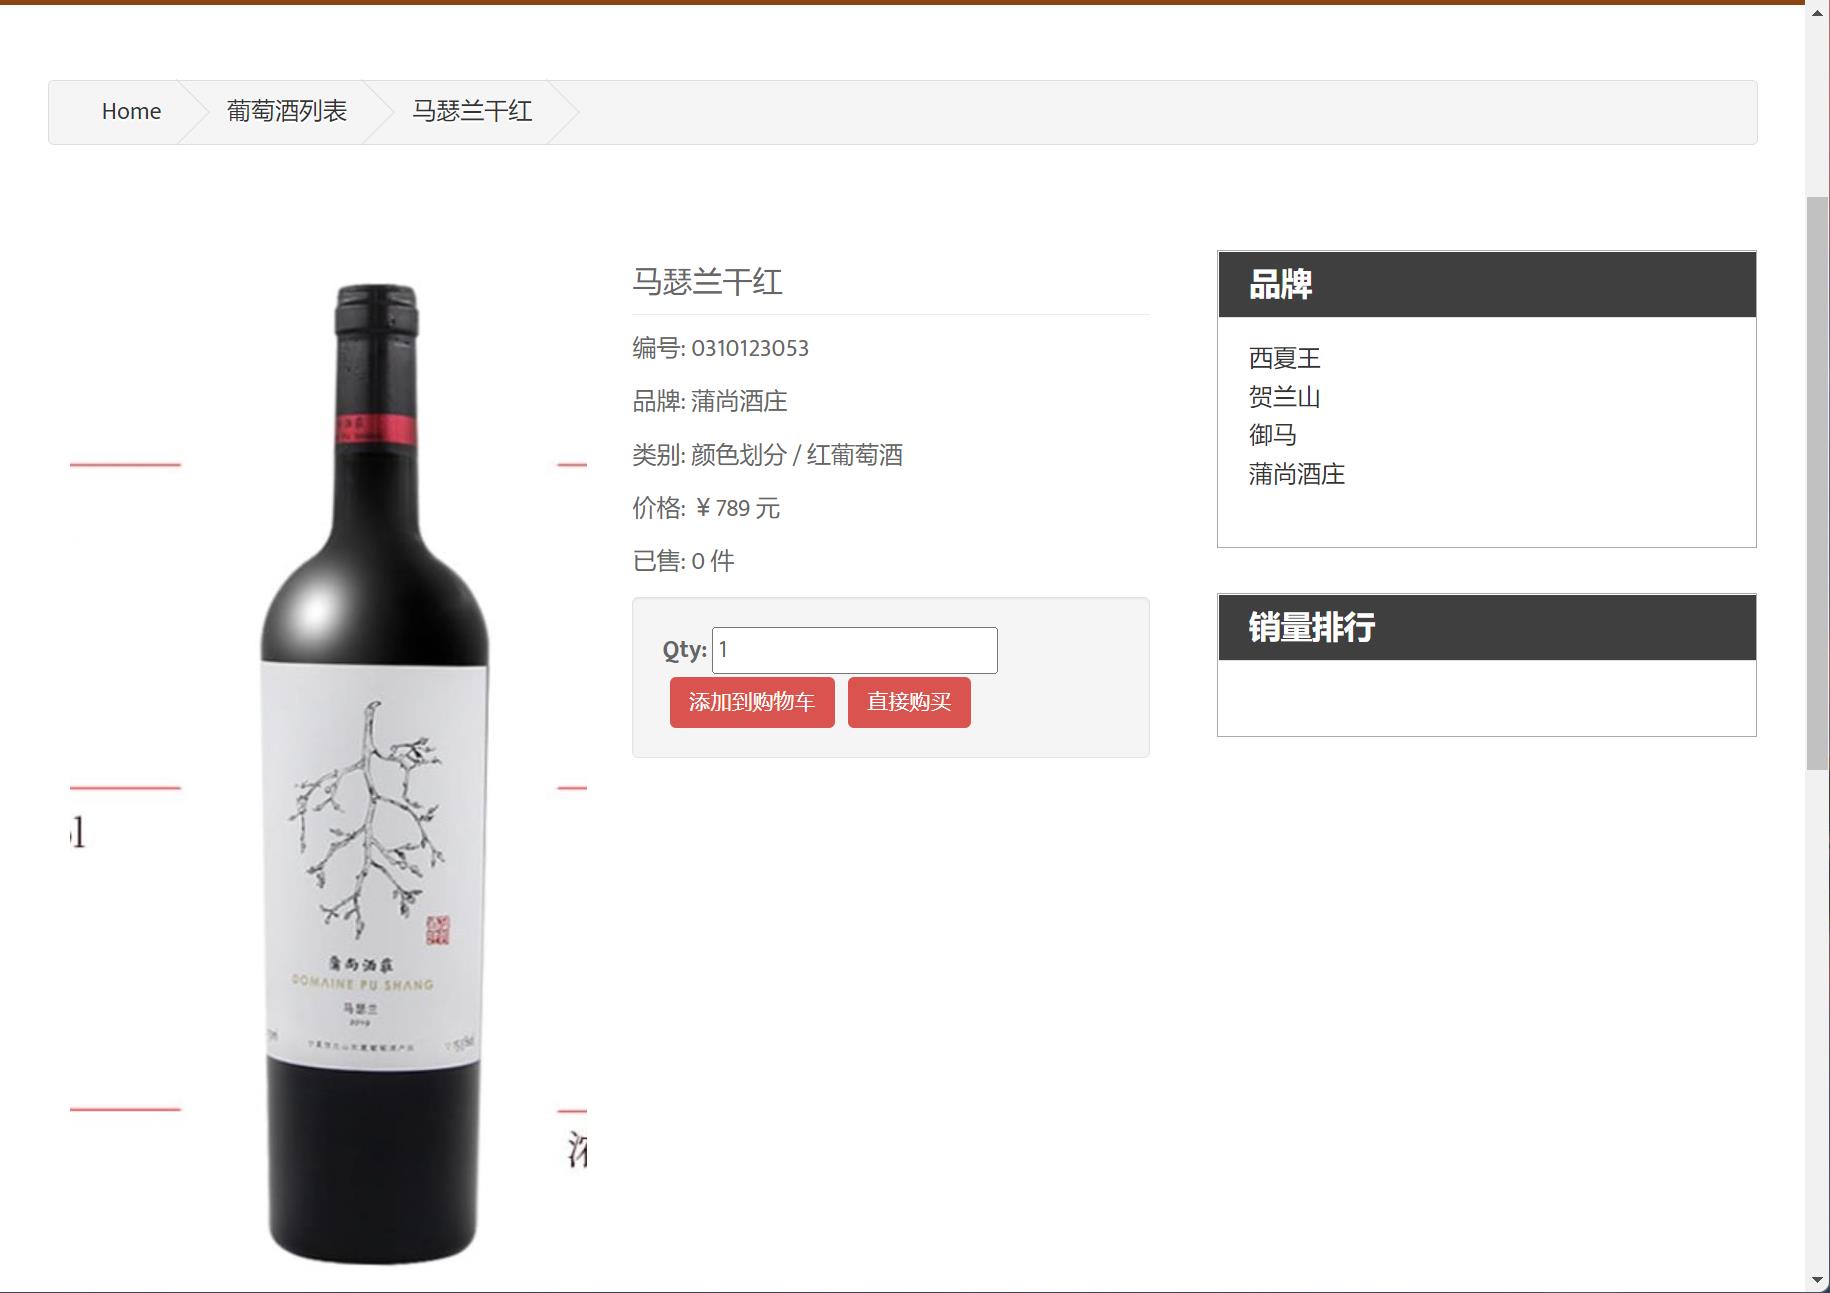Click the product title 马瑟兰干红 heading
The height and width of the screenshot is (1293, 1830).
(707, 281)
